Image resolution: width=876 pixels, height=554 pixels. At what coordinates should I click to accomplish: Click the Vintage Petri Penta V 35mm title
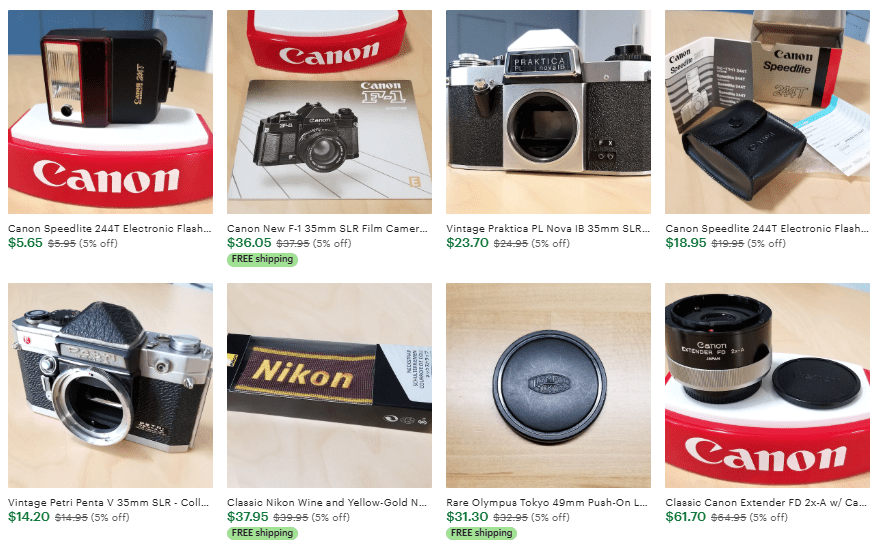(108, 502)
